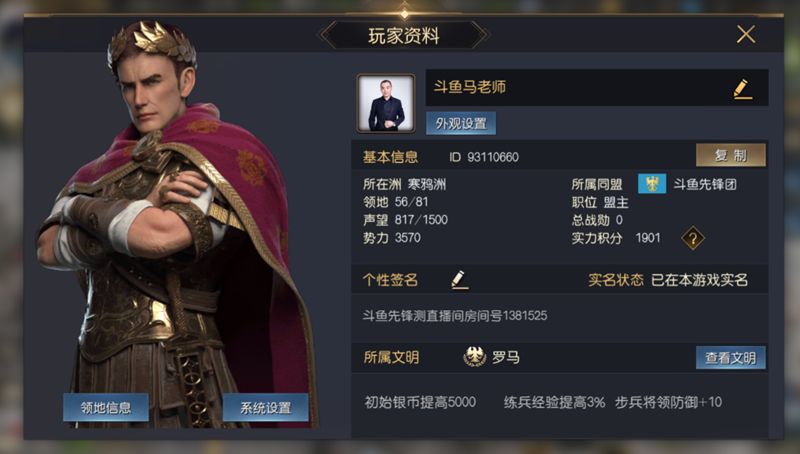Open 领地信息 territory info
This screenshot has height=454, width=800.
point(106,407)
